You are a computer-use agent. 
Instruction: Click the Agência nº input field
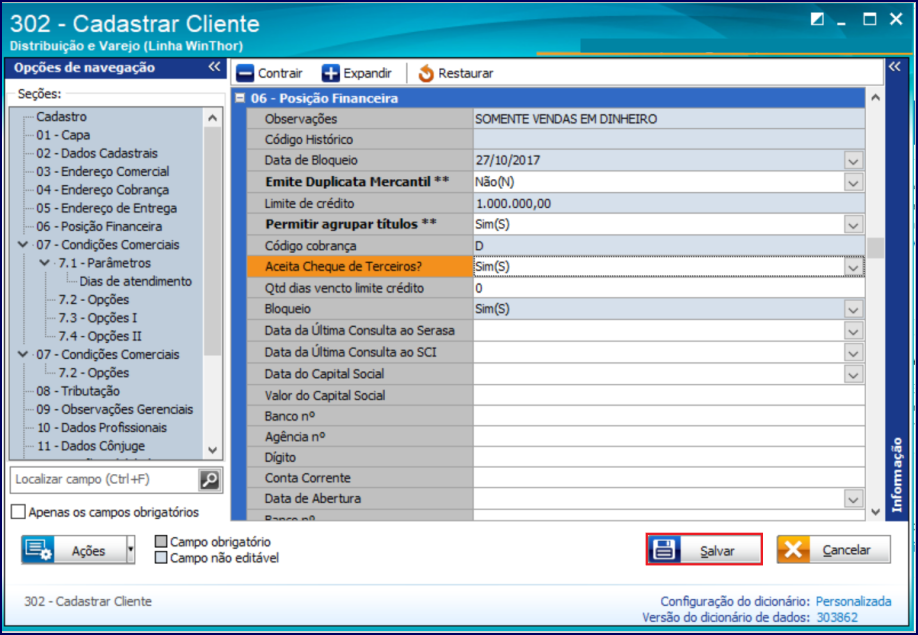669,437
